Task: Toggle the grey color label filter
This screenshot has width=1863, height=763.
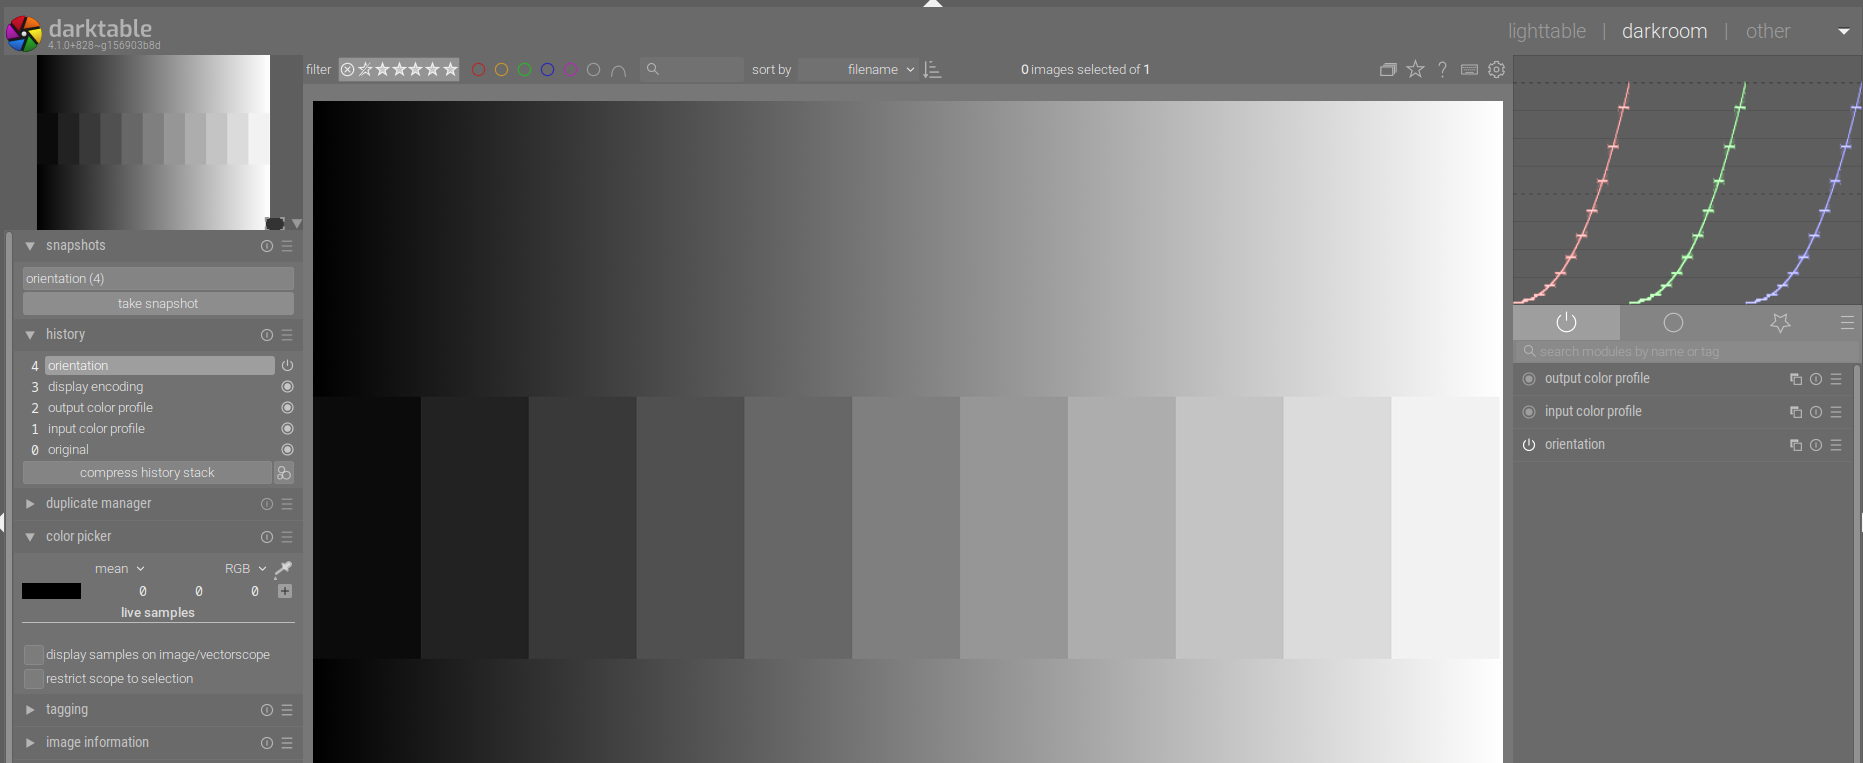Action: [593, 70]
